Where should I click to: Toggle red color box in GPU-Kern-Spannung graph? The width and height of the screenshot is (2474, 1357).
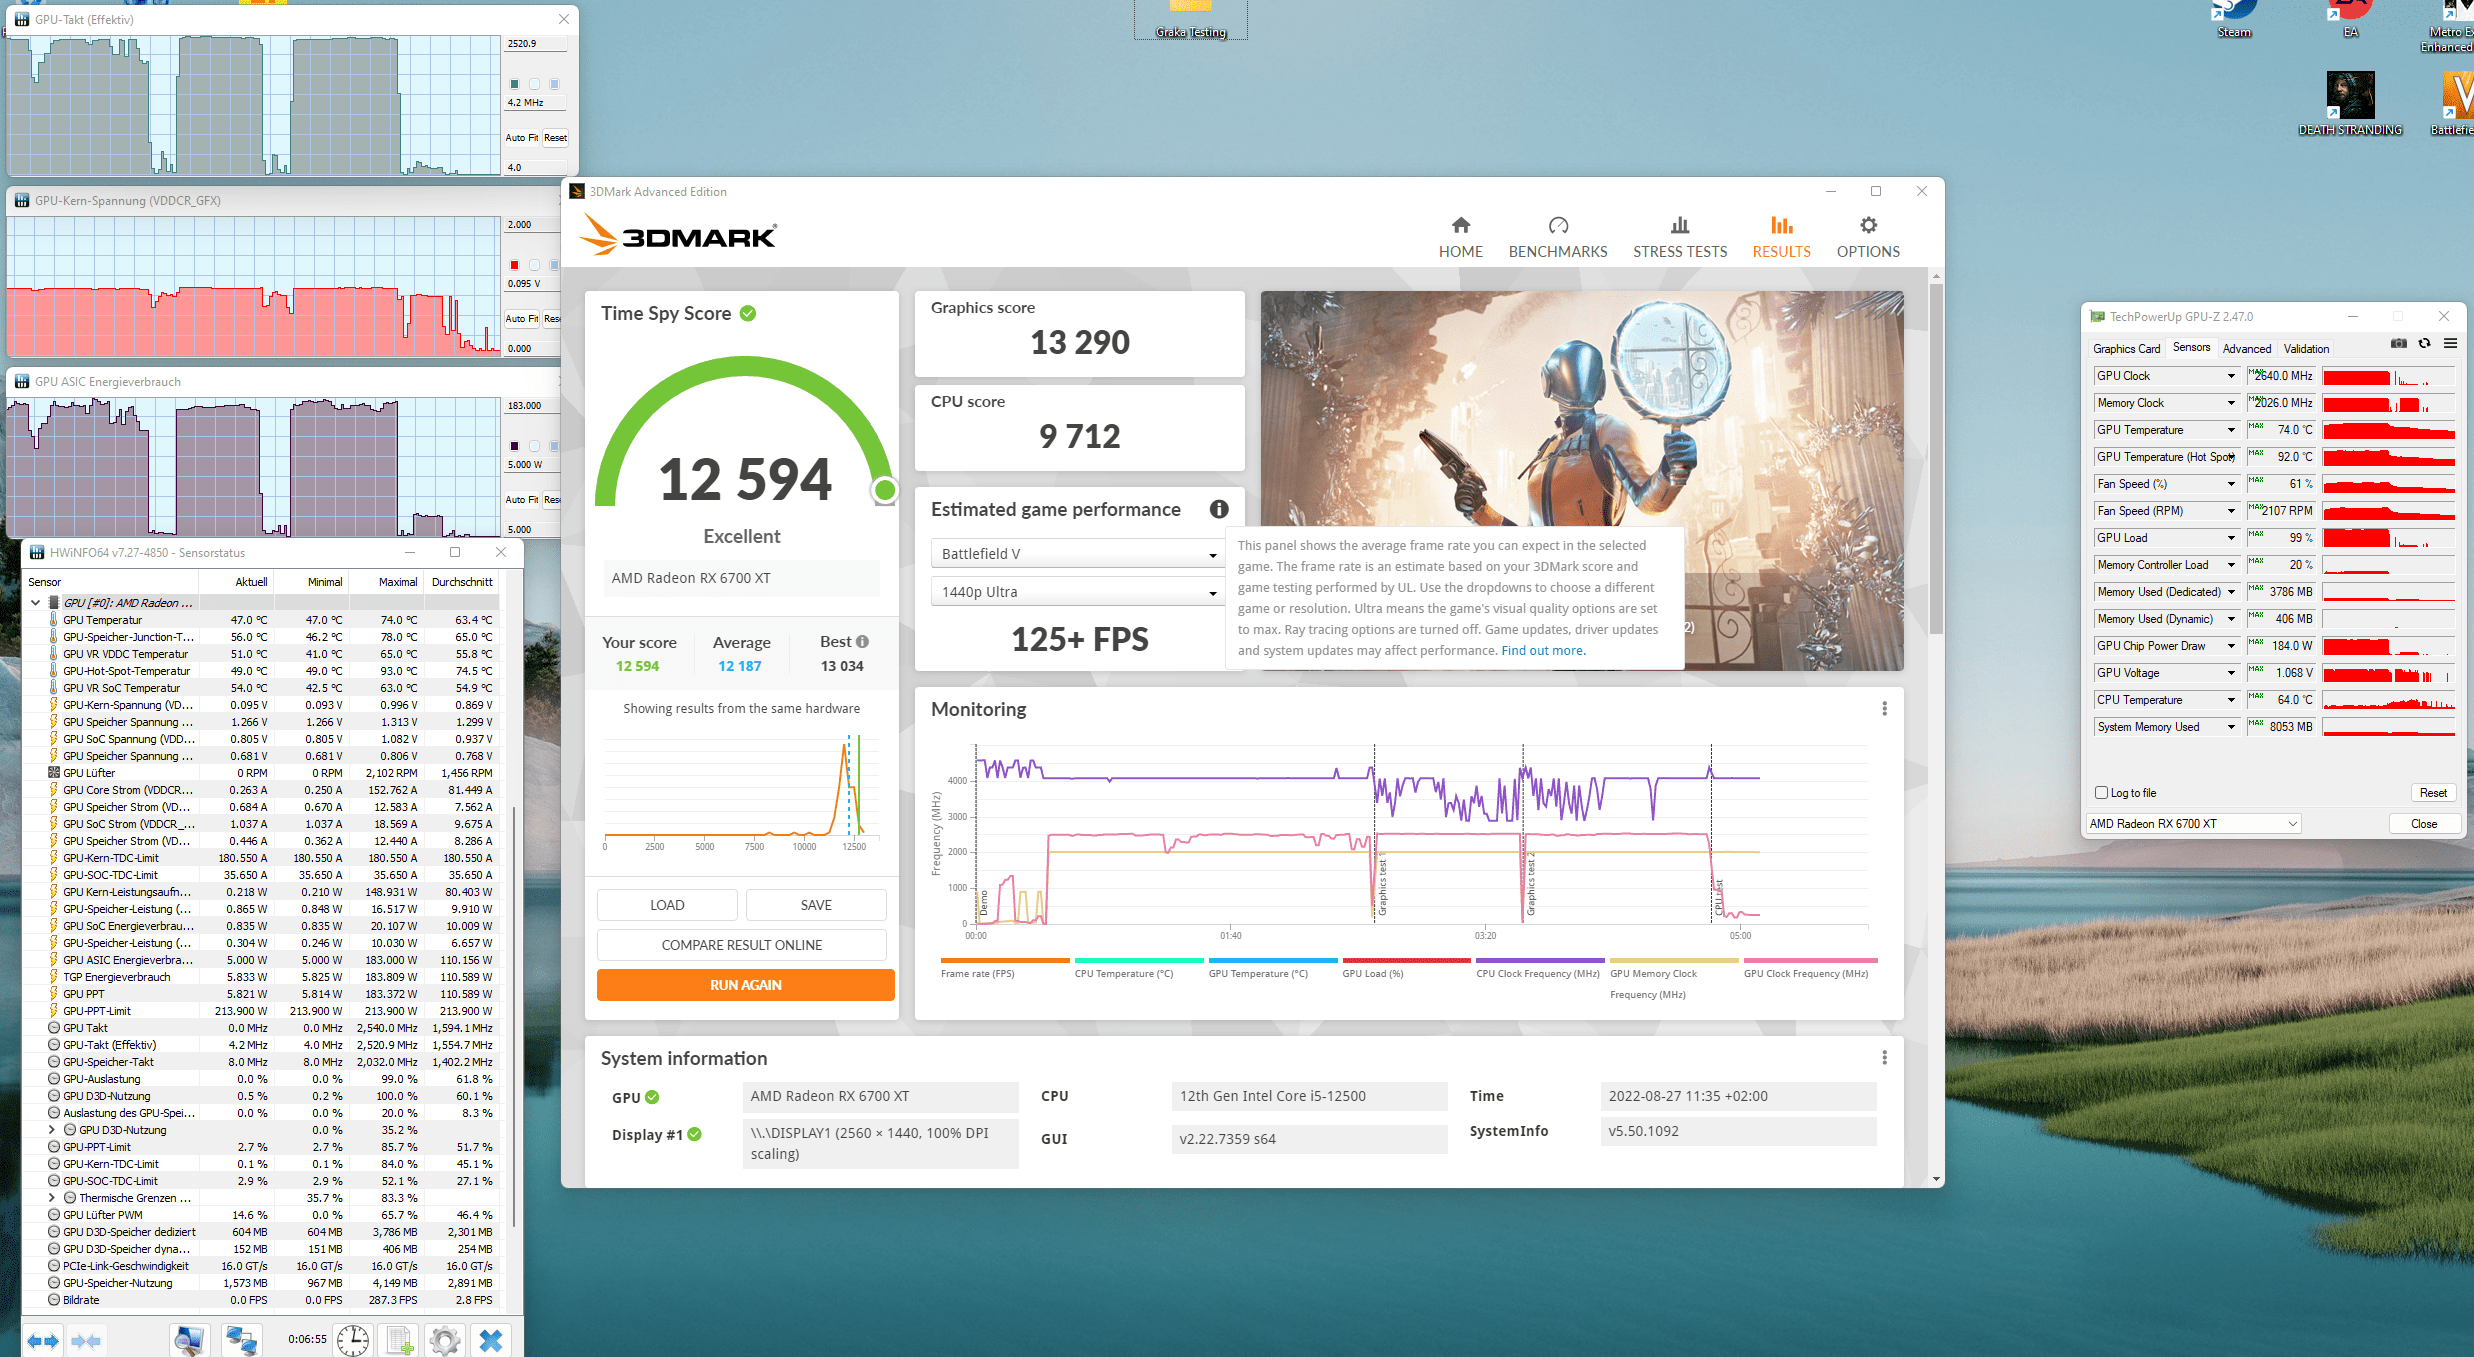(x=514, y=265)
